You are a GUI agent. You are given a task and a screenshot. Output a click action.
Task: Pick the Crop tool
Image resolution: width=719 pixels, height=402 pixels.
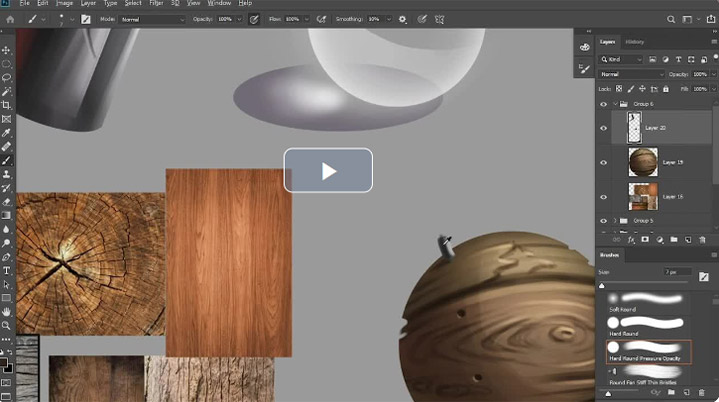pyautogui.click(x=6, y=105)
